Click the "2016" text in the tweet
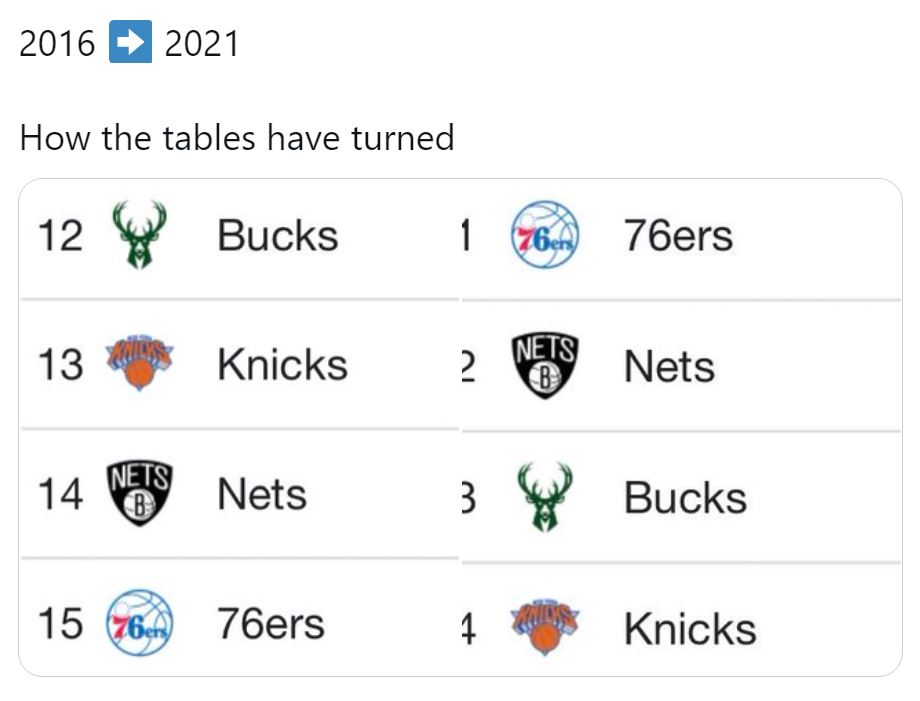 (57, 44)
